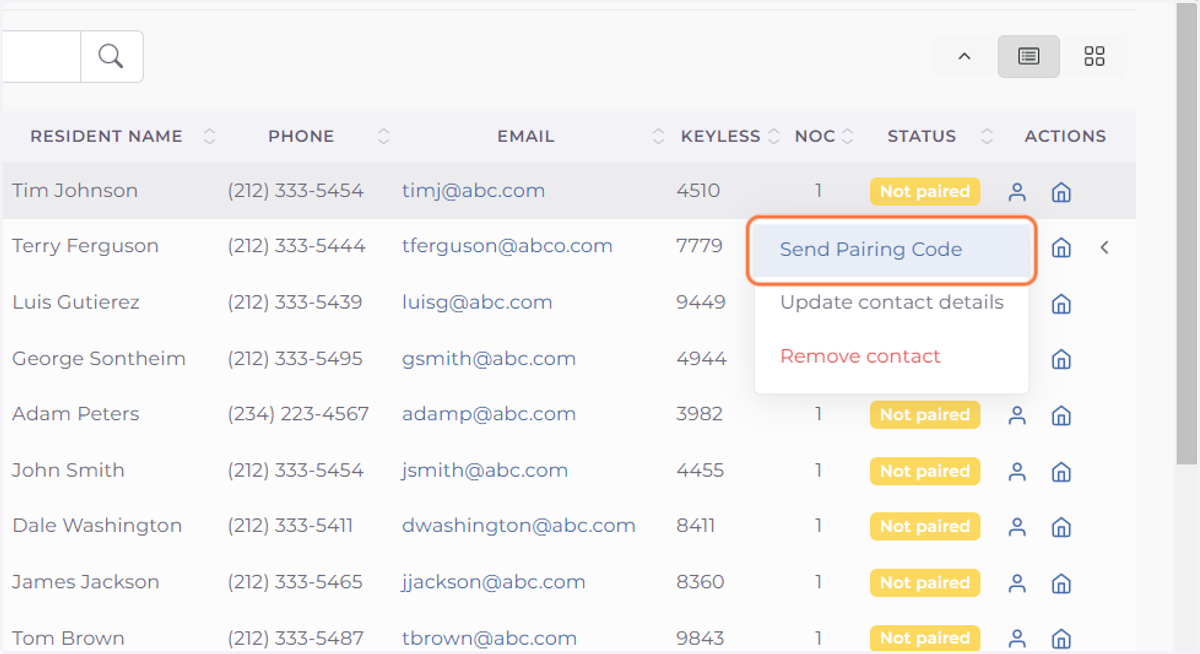Open email link jsmith@abc.com
This screenshot has width=1200, height=654.
point(485,470)
